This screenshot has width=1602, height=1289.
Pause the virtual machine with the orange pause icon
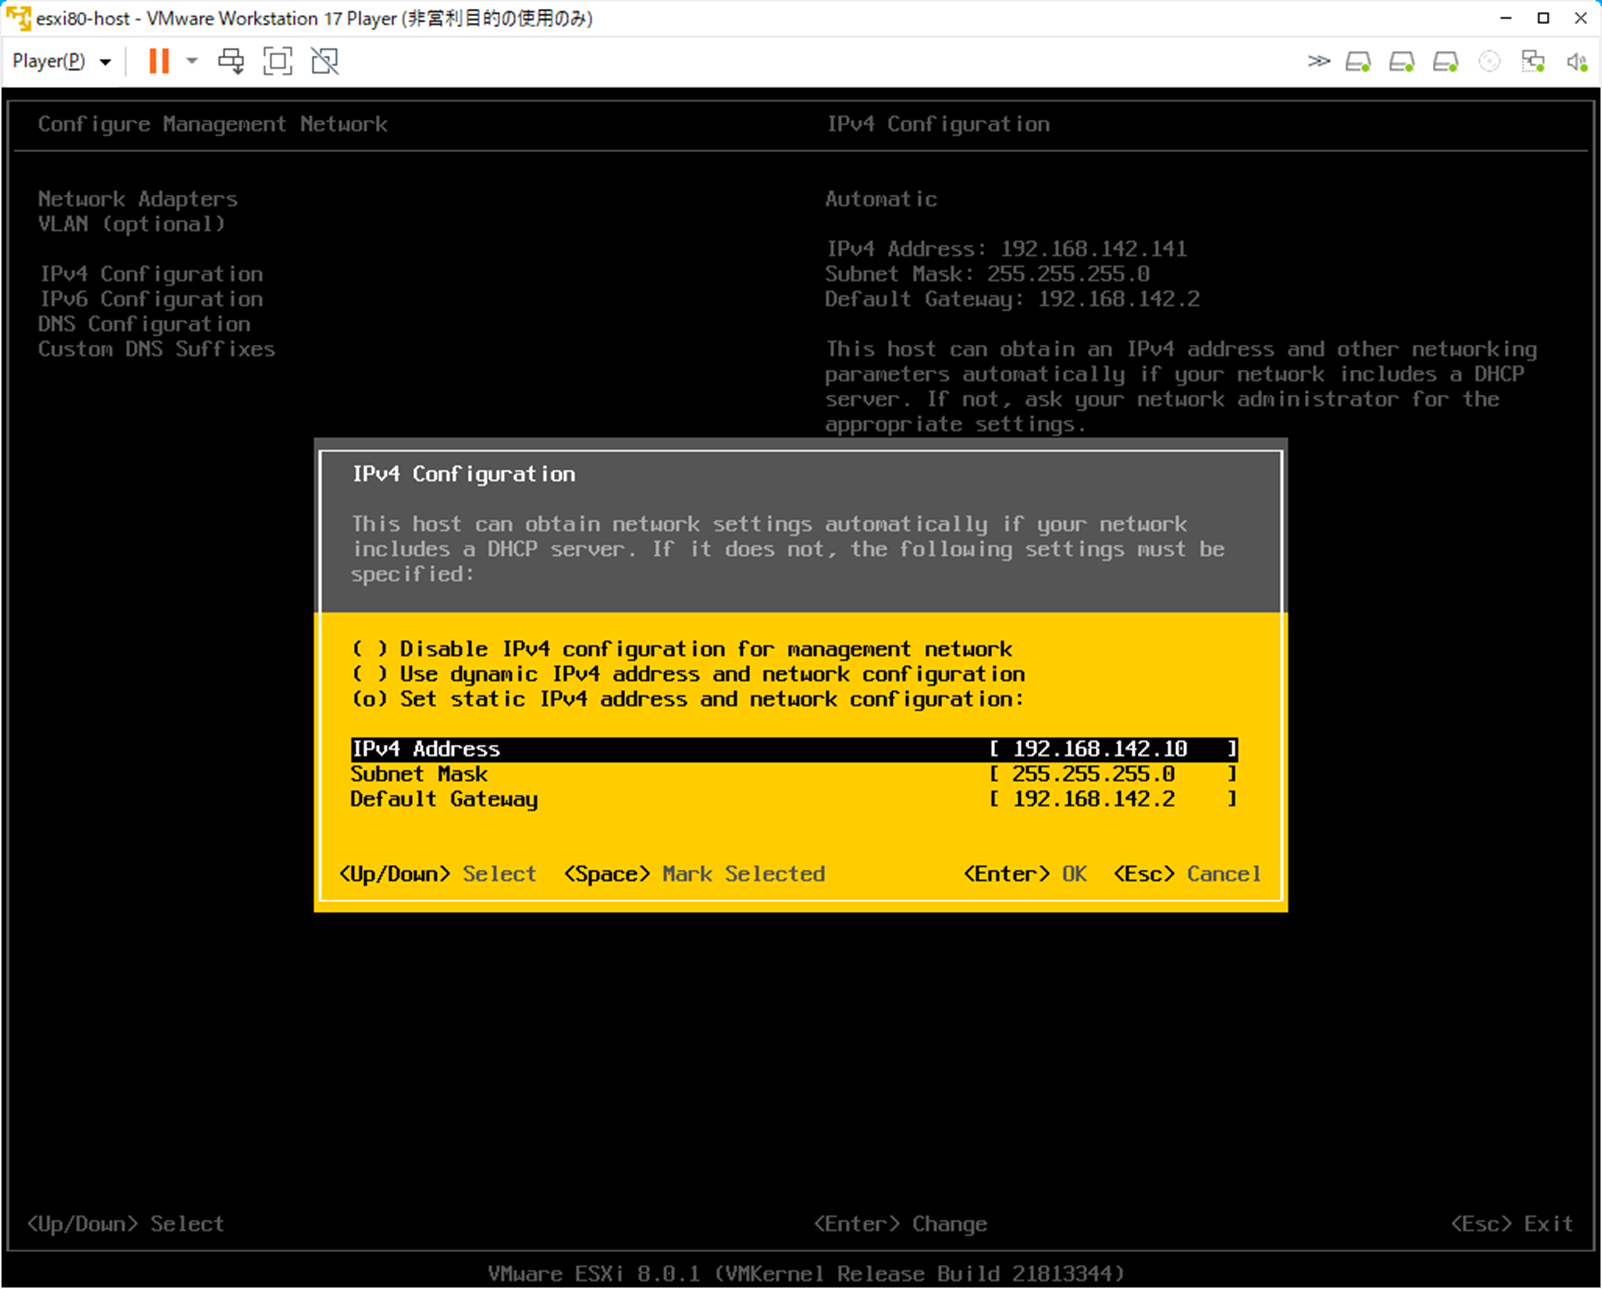tap(159, 61)
